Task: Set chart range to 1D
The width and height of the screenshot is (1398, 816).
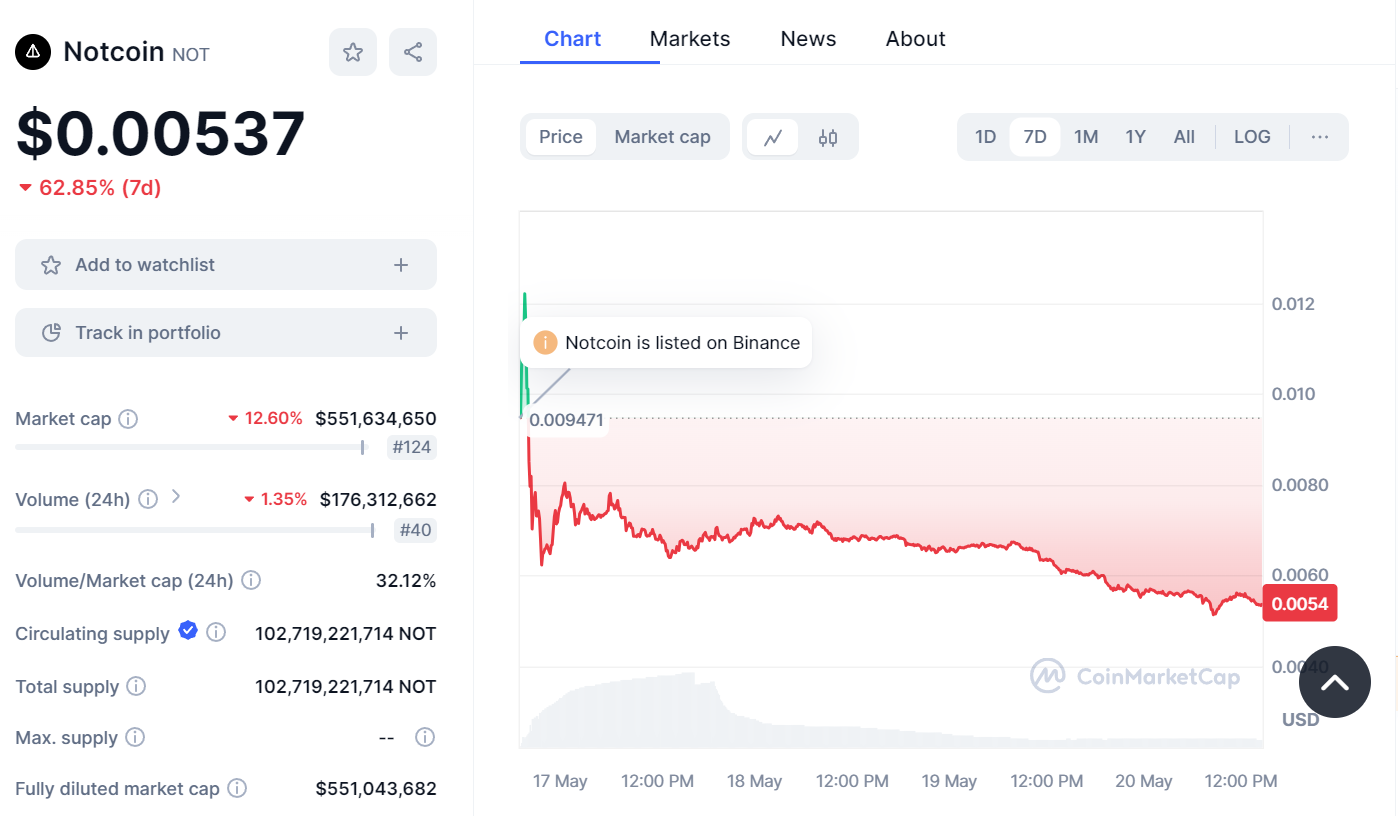Action: 986,137
